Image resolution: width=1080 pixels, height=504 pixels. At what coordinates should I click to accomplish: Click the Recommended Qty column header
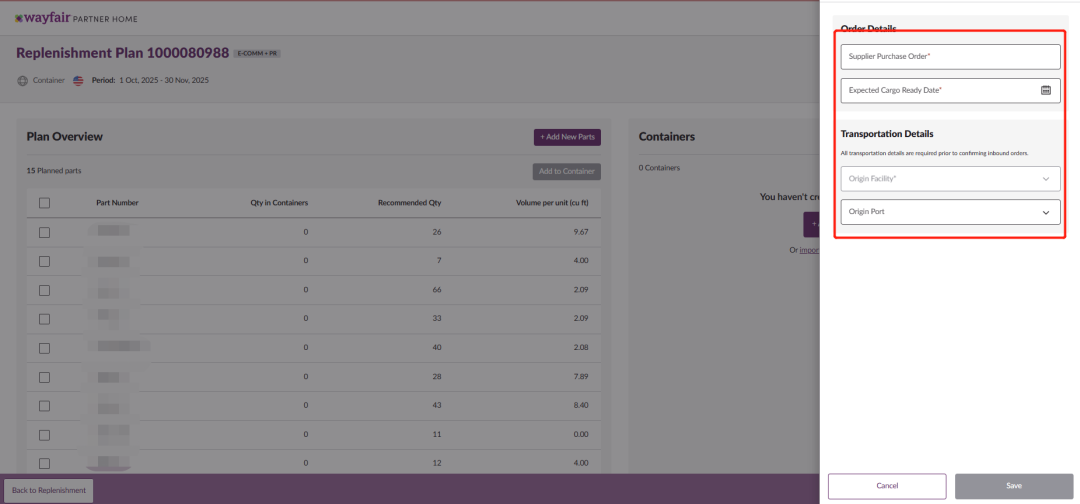[409, 203]
